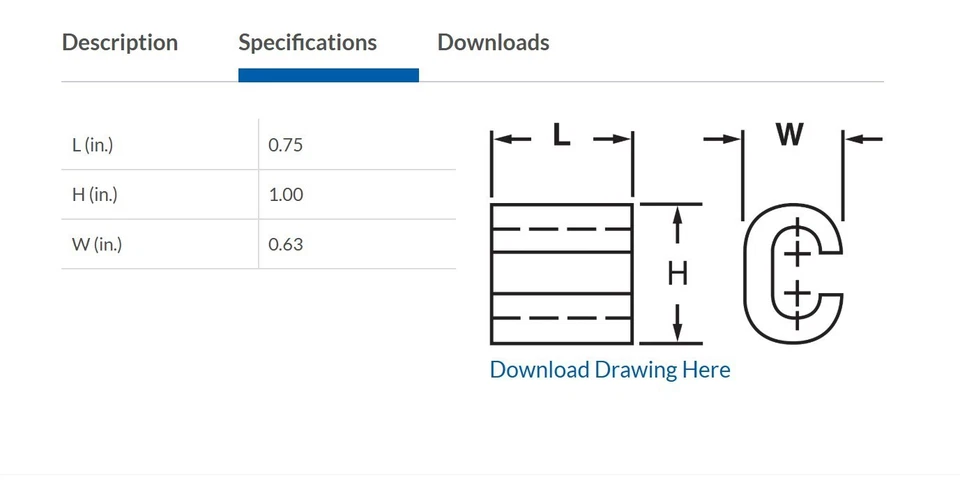
Task: Select the 0.63 width value
Action: pos(286,244)
